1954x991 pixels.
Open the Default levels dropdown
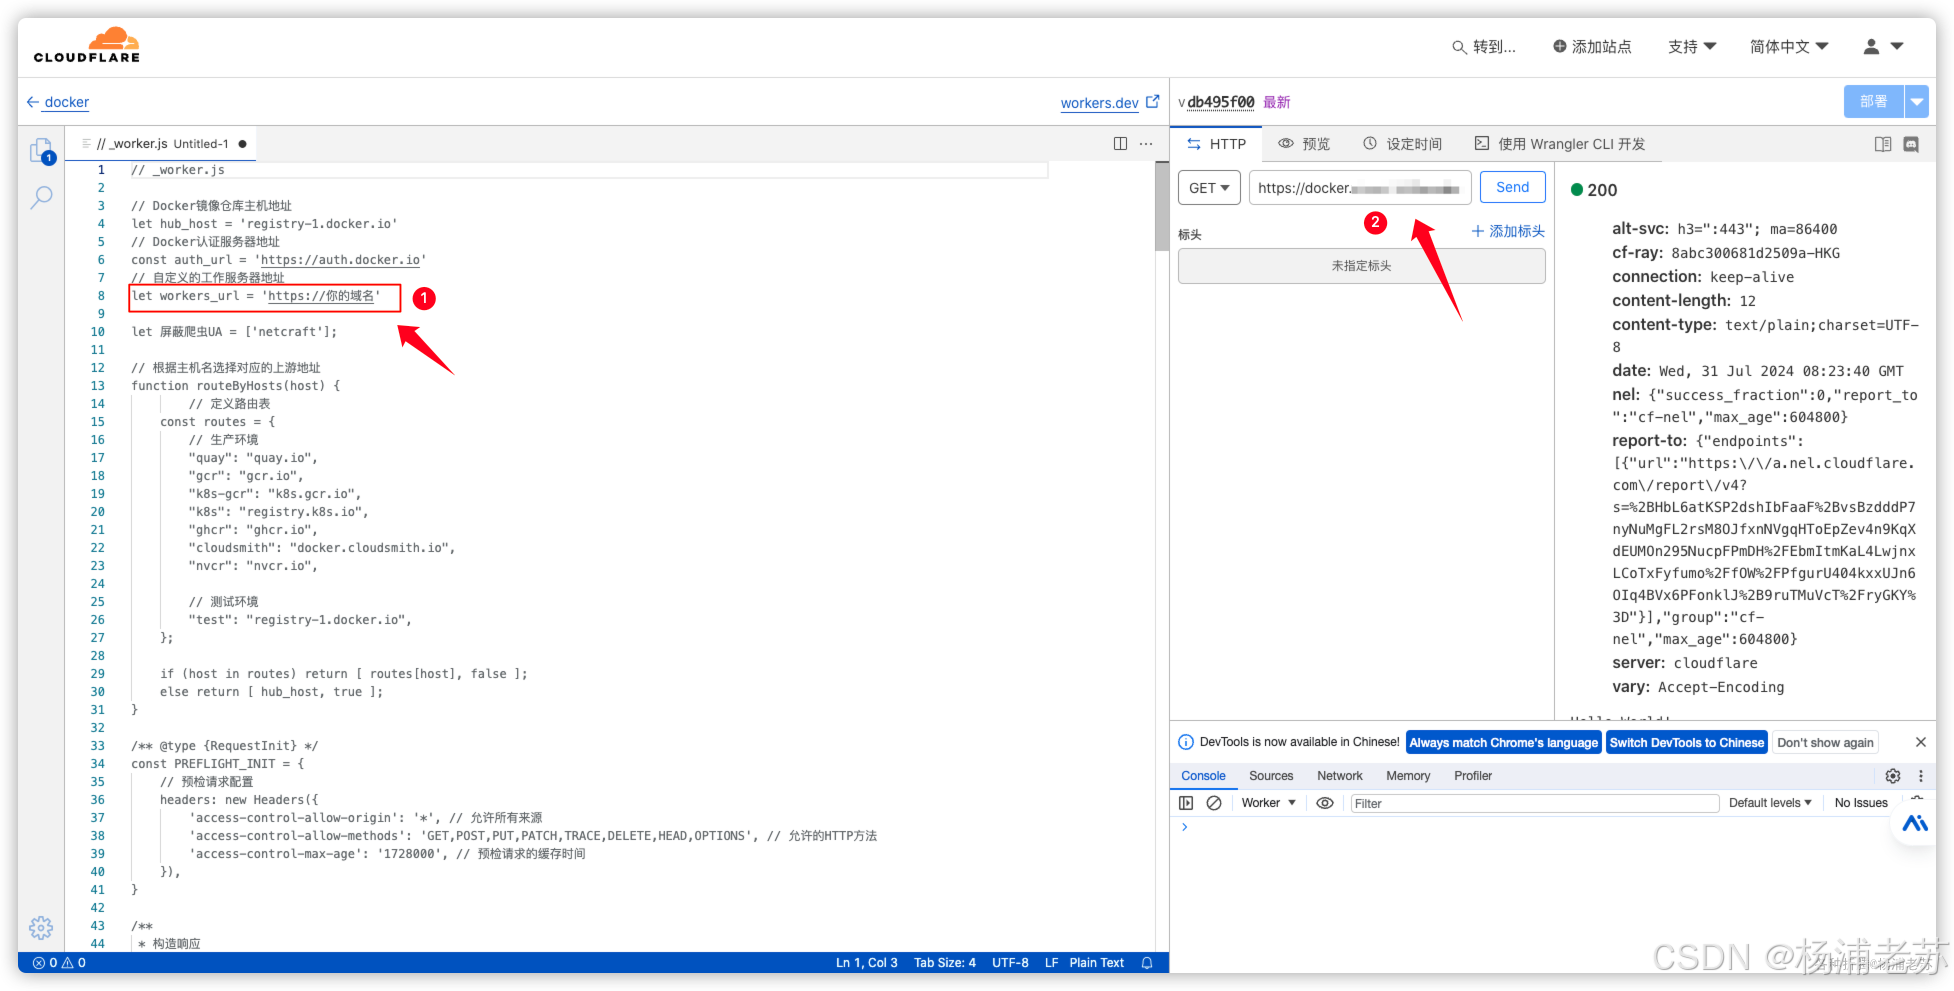(1770, 803)
